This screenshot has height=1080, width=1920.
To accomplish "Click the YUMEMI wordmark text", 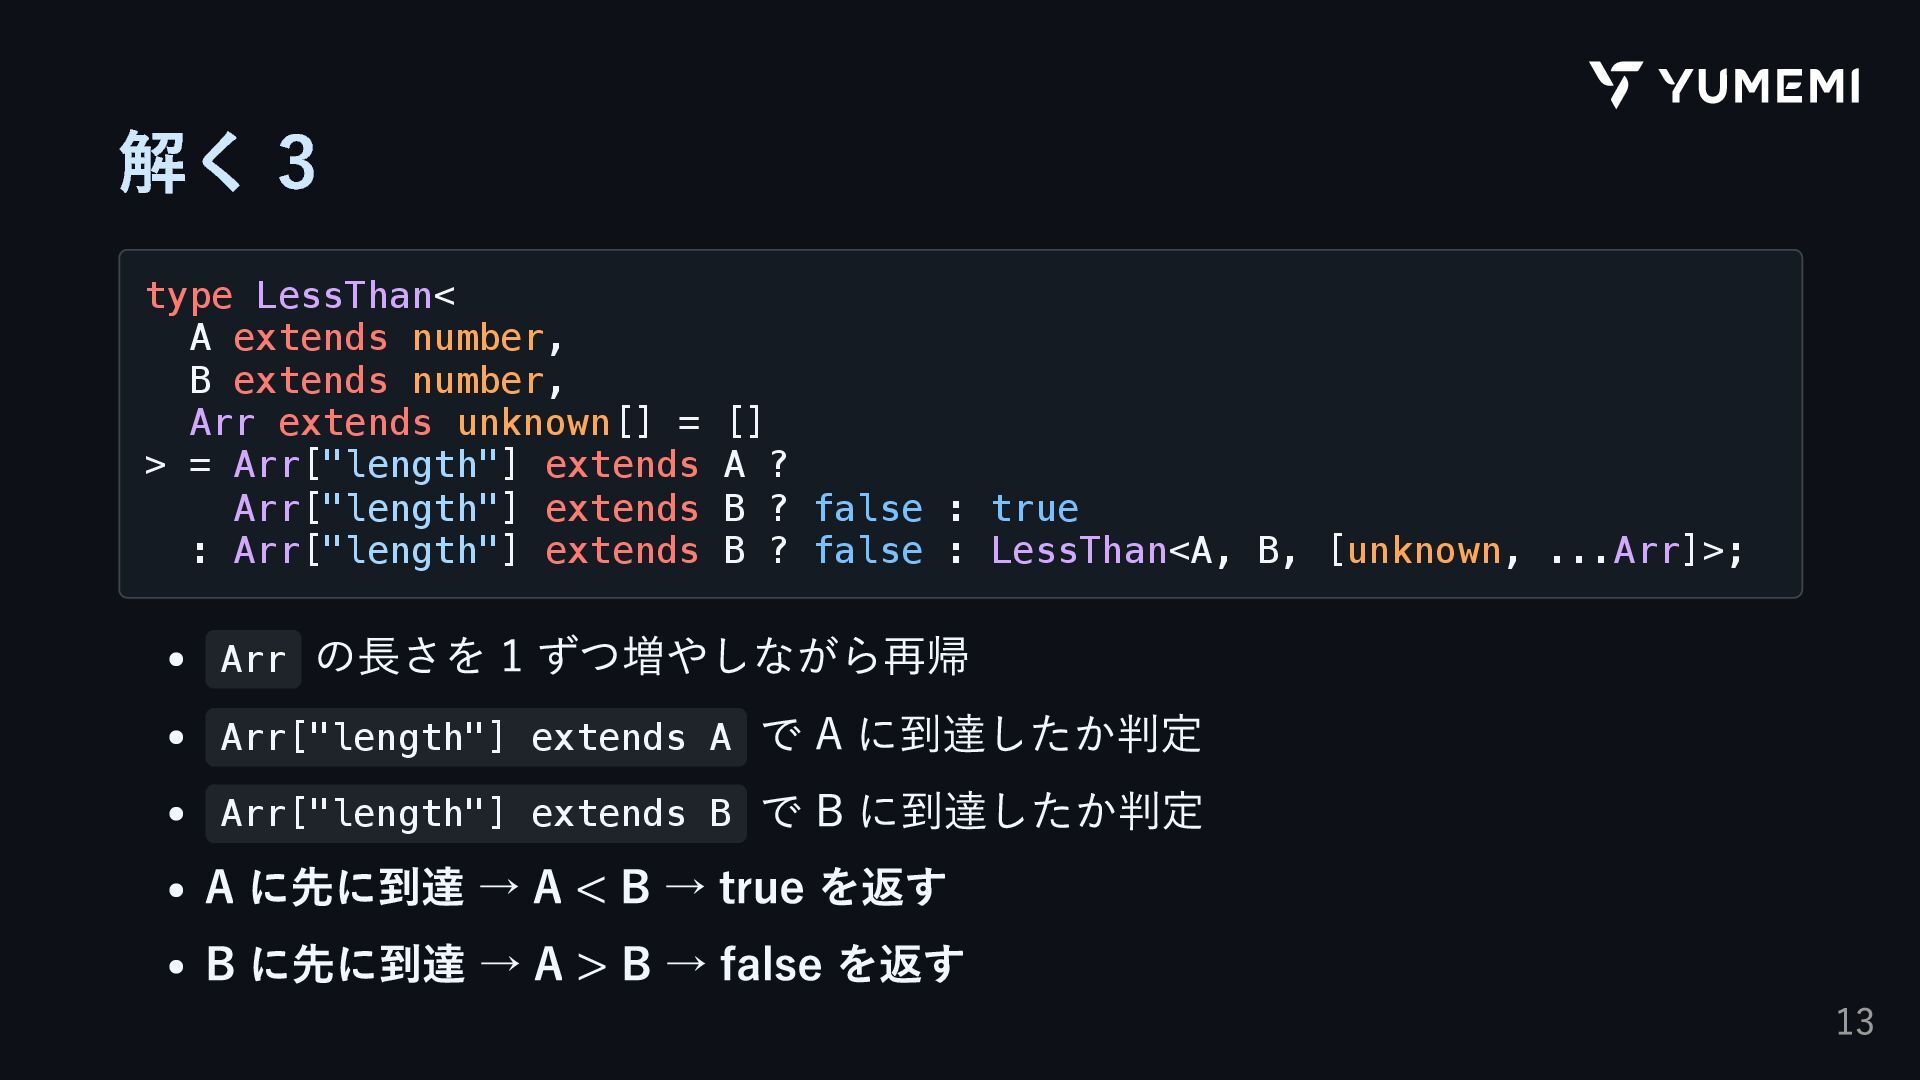I will [1759, 86].
